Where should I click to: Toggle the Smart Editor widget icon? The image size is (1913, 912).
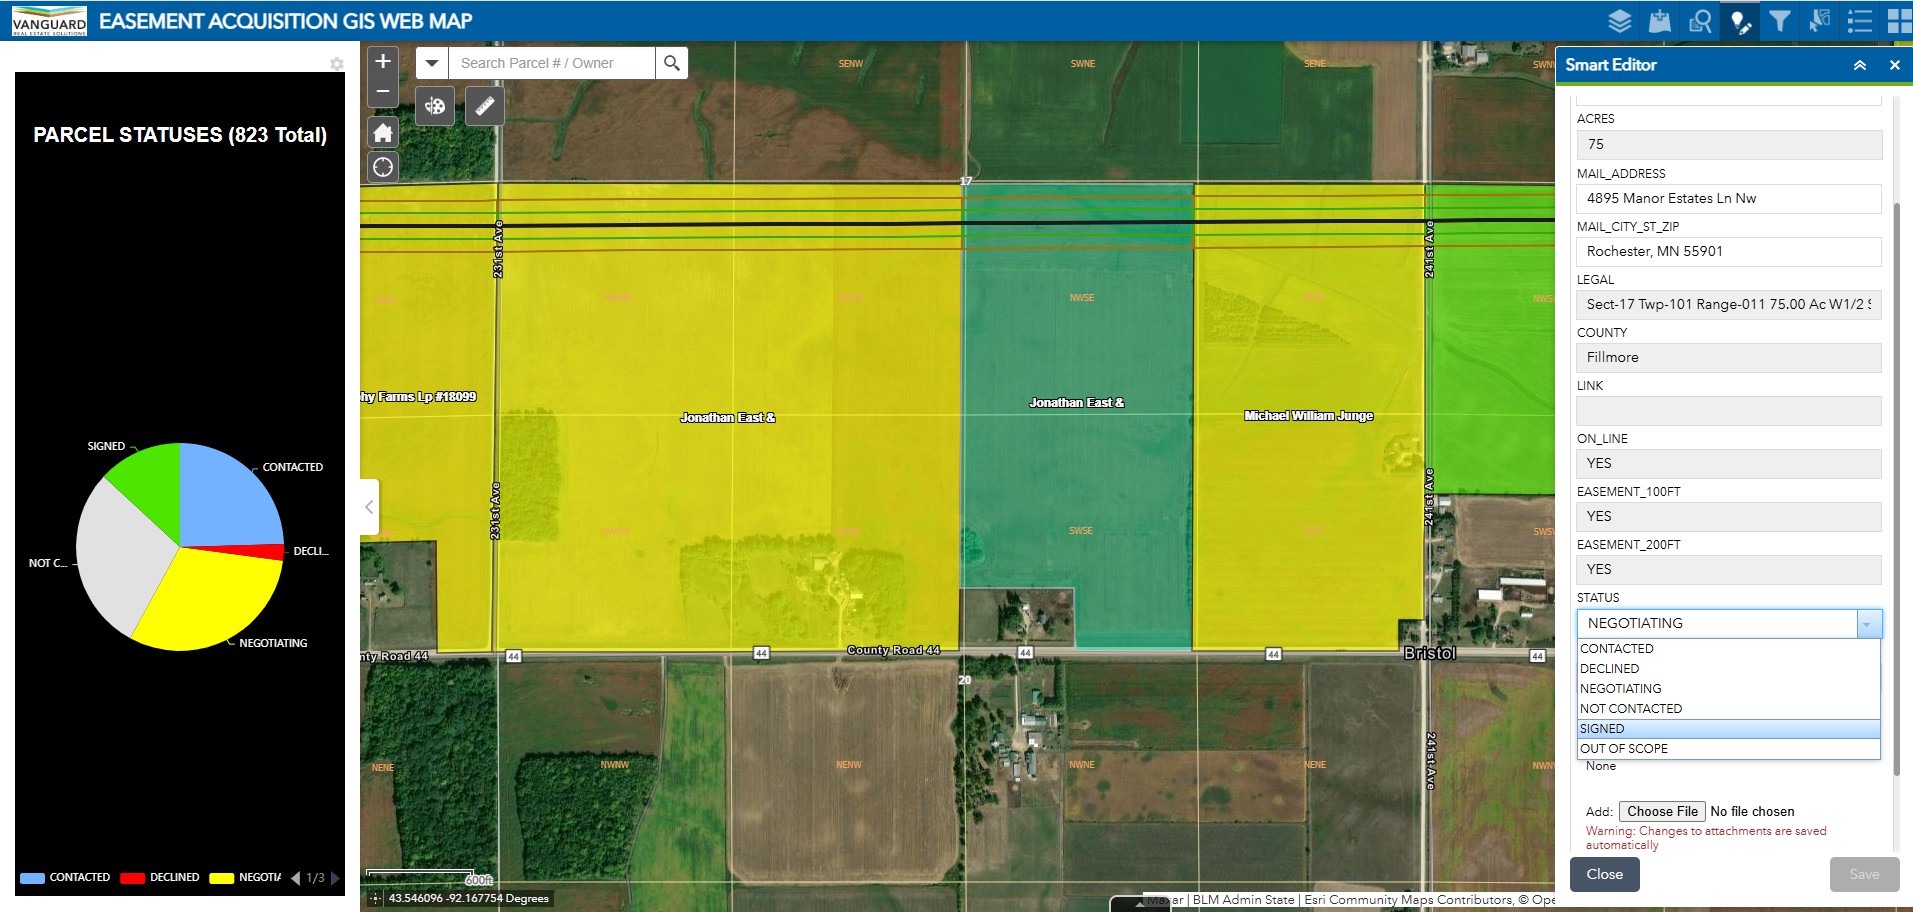[x=1740, y=21]
